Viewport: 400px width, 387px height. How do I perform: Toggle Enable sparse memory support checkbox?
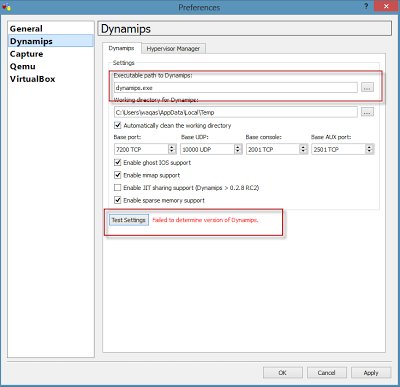pos(117,200)
